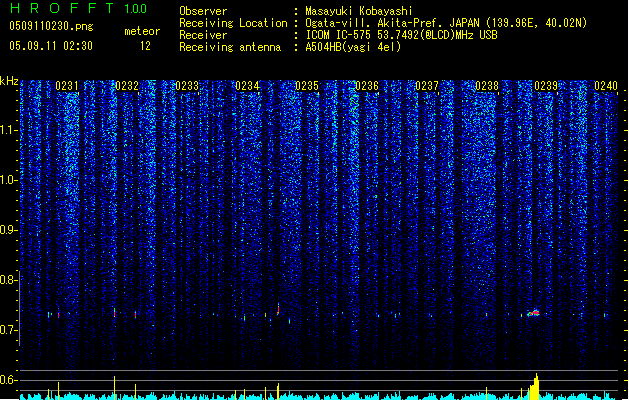Click the 'meteor' label
The width and height of the screenshot is (629, 400).
(x=142, y=31)
